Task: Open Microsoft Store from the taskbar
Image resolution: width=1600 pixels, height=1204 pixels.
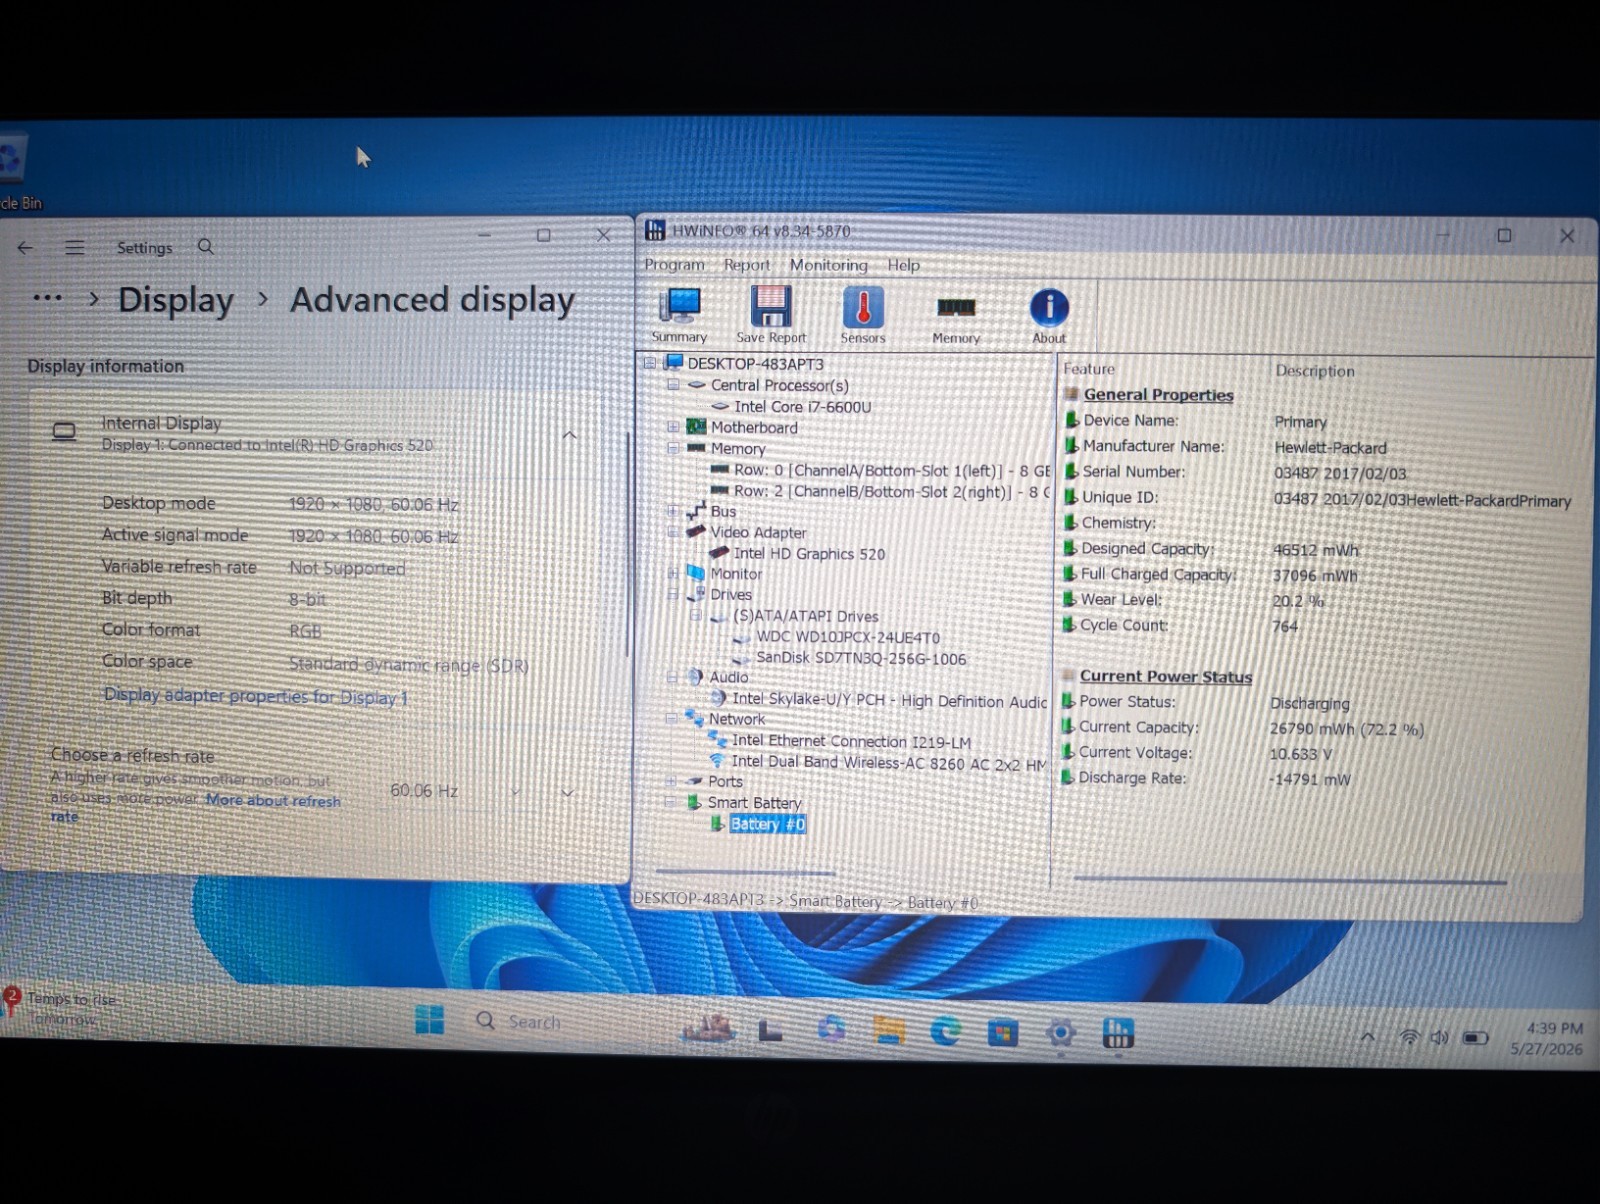Action: coord(1003,1032)
